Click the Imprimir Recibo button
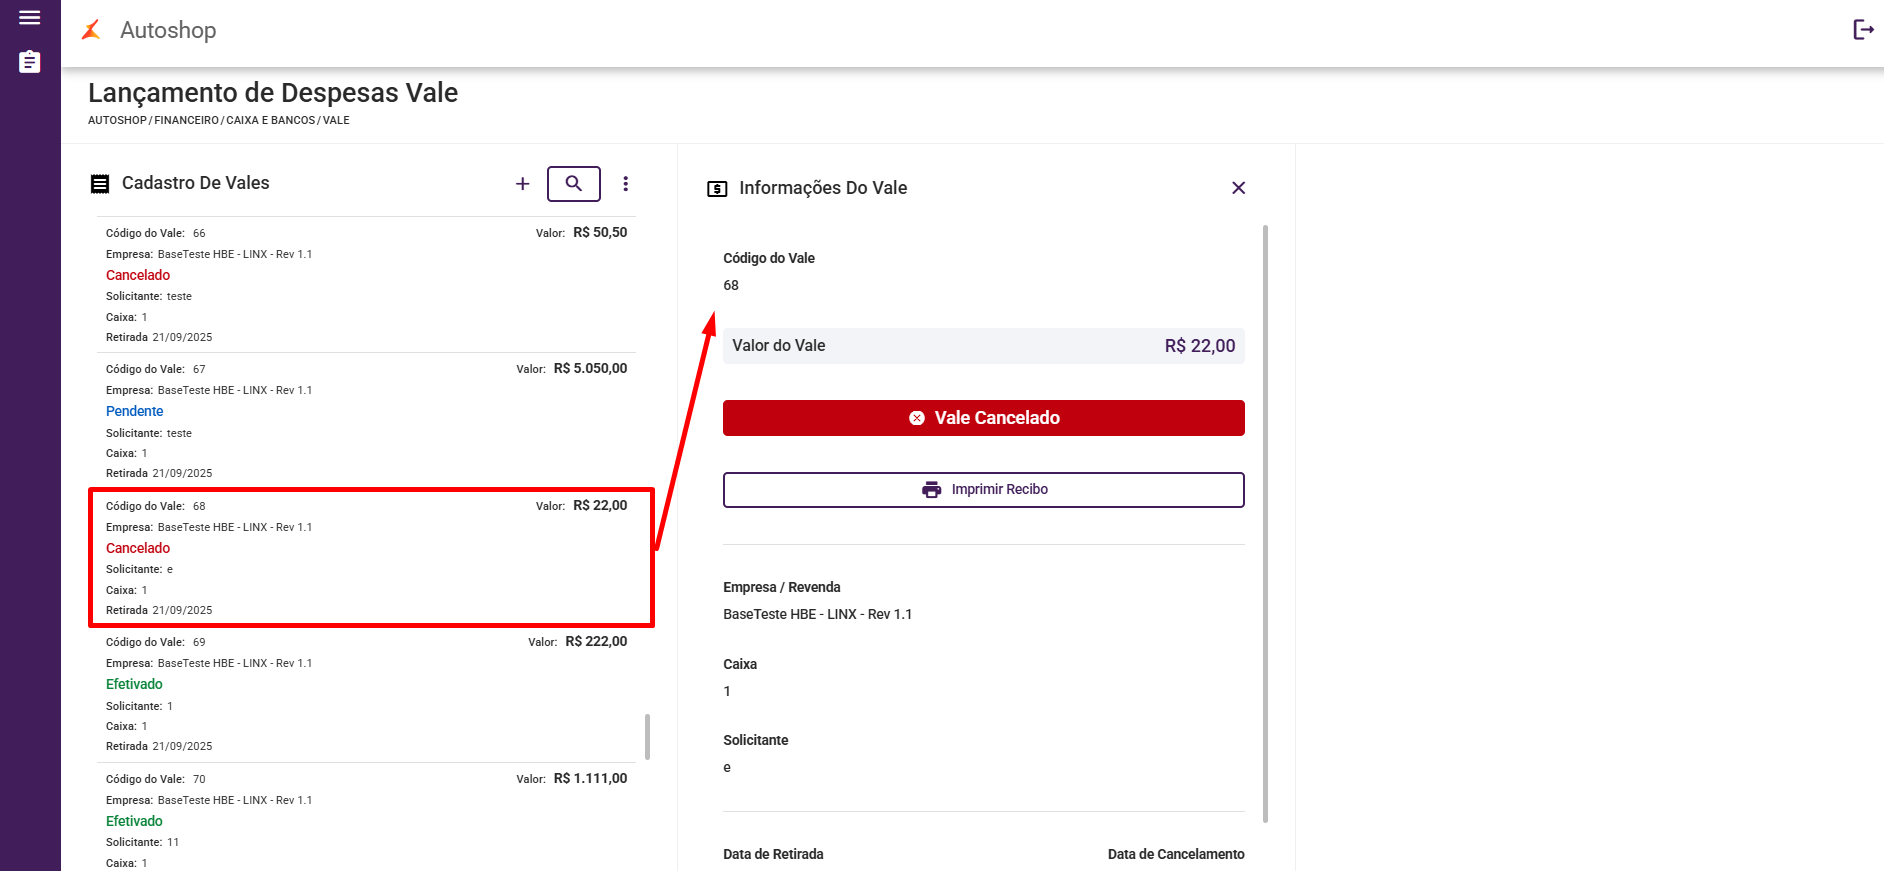1884x871 pixels. tap(983, 490)
